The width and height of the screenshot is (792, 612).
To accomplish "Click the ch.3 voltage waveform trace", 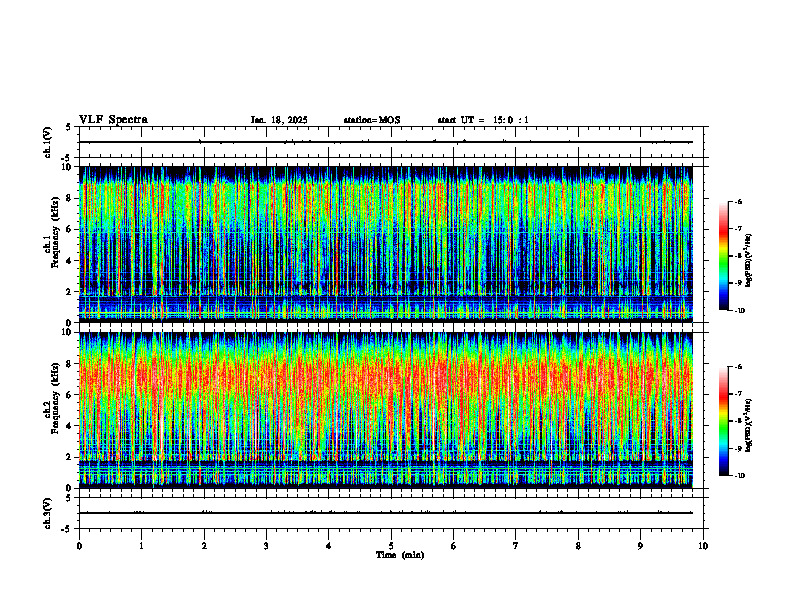I will tap(385, 513).
